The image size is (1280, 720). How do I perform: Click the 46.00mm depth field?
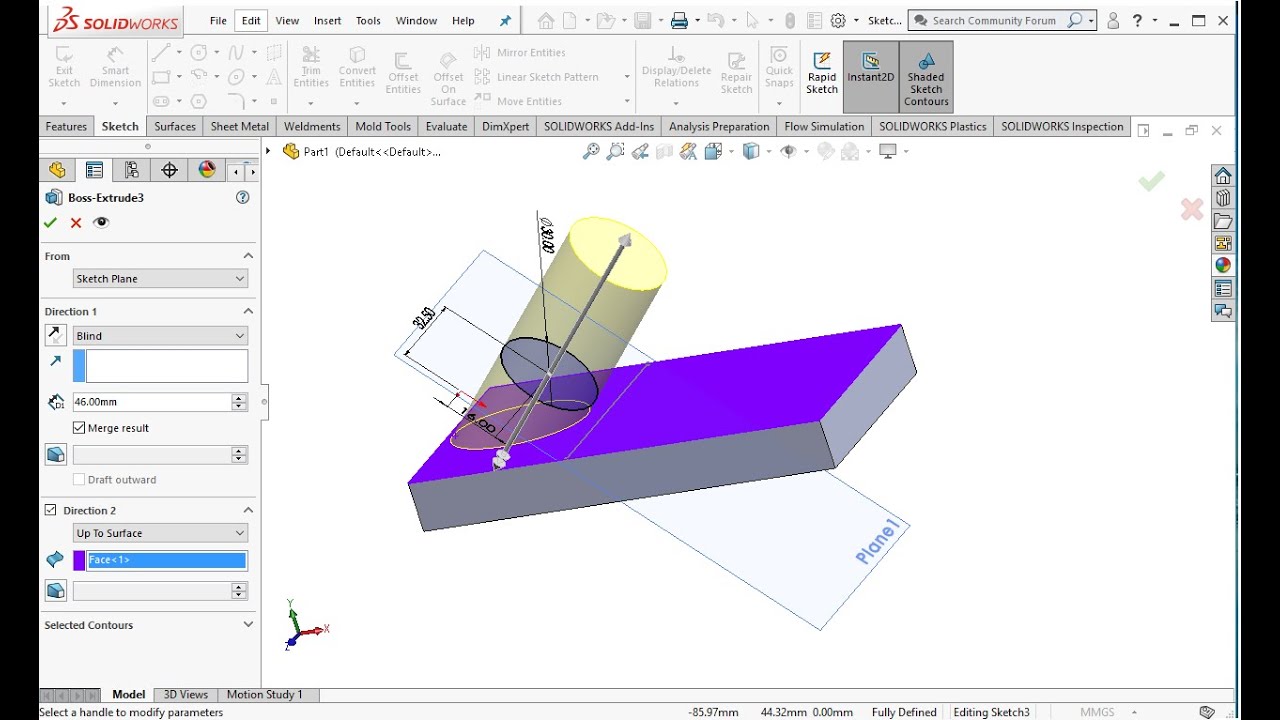coord(152,402)
